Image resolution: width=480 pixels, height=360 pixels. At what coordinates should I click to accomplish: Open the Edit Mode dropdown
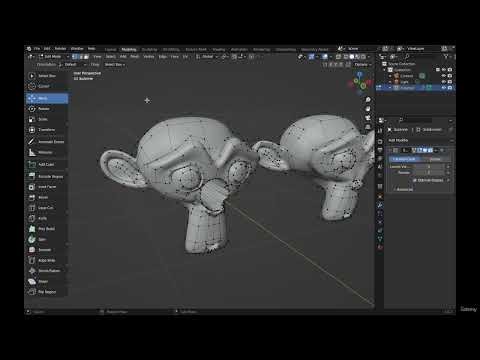click(x=54, y=57)
